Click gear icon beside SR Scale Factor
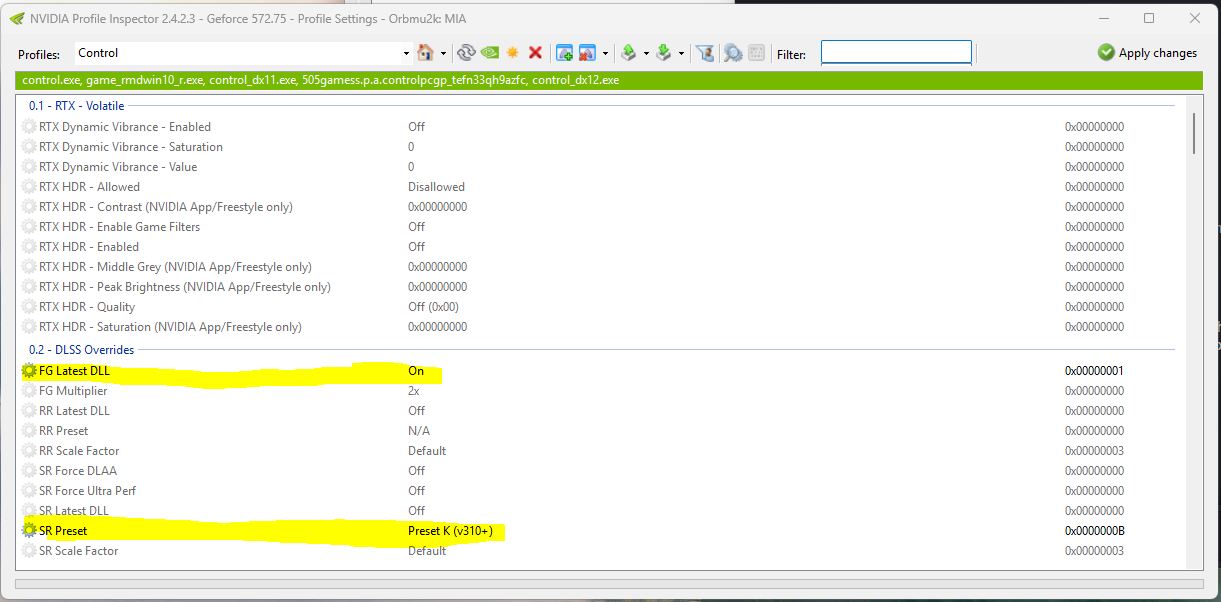 (x=29, y=551)
